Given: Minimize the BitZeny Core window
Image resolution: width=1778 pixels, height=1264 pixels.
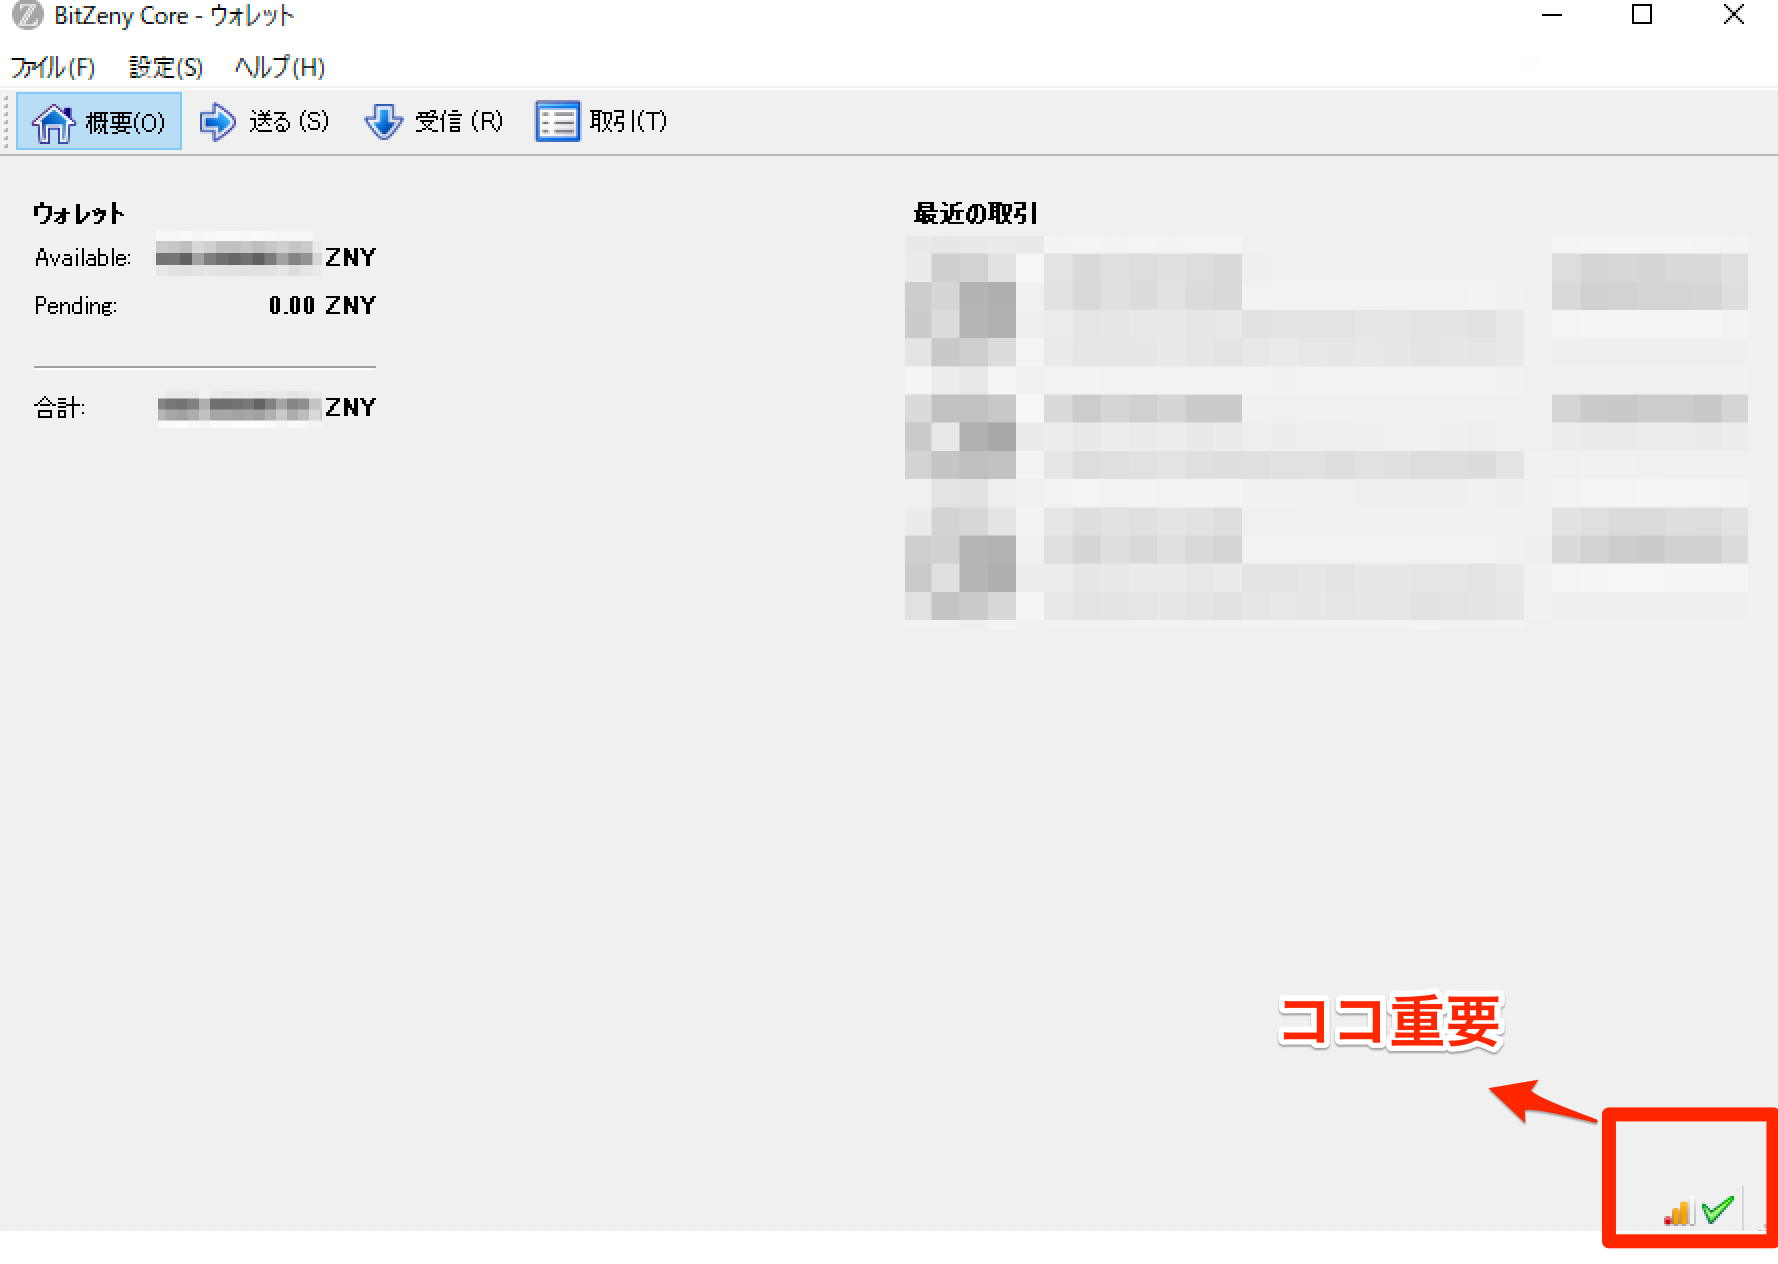Looking at the screenshot, I should coord(1552,15).
